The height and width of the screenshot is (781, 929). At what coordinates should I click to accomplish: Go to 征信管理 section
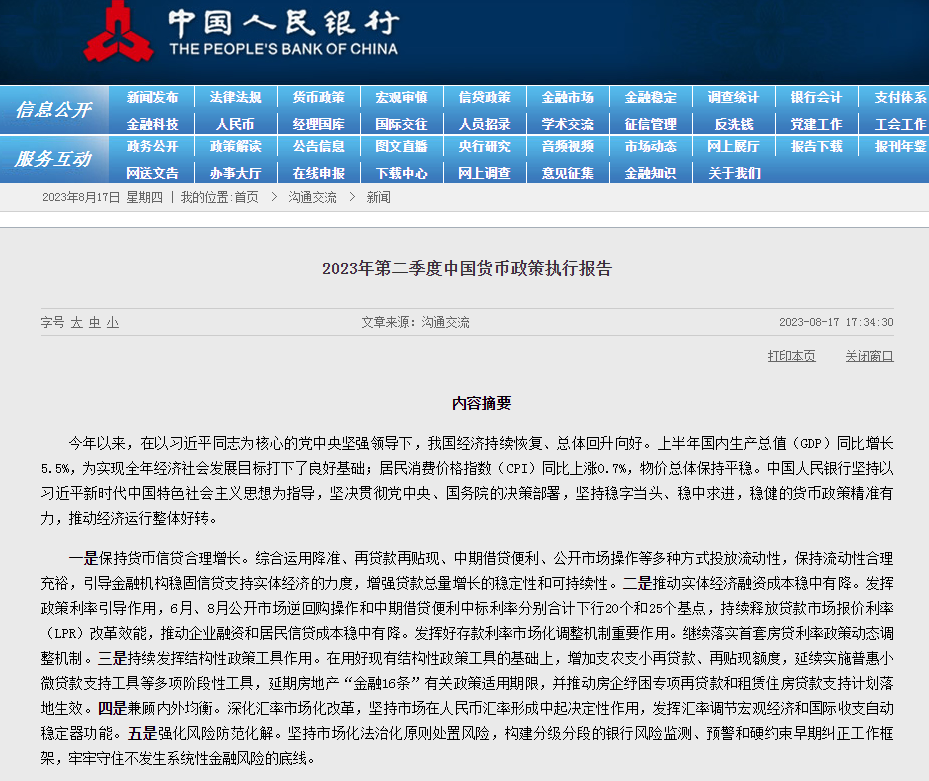pos(650,124)
